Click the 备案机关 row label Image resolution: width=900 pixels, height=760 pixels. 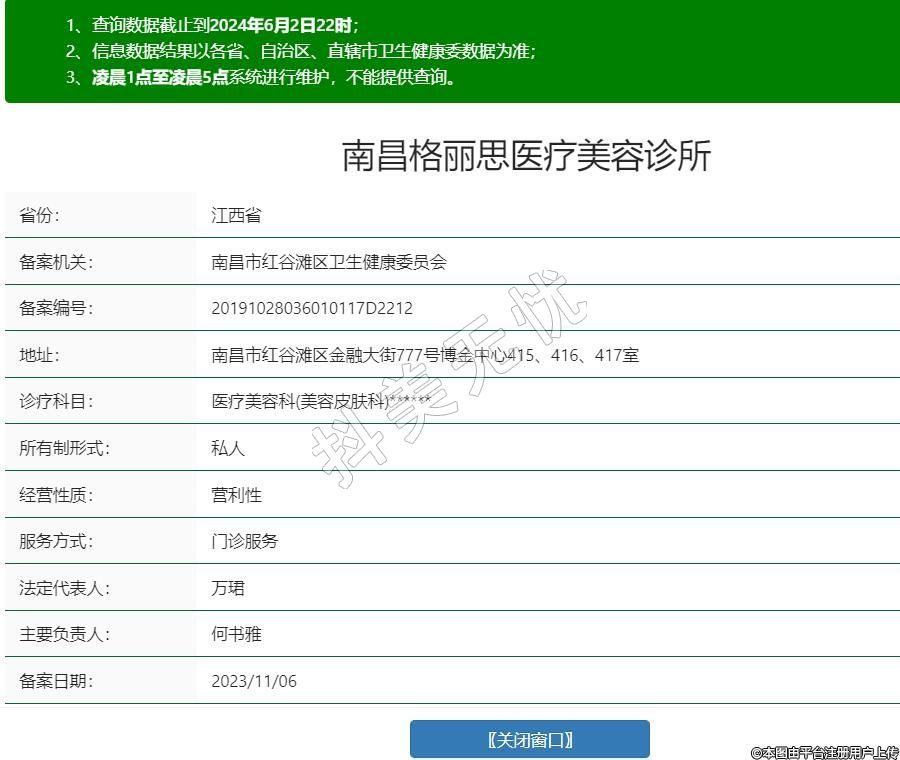point(56,262)
